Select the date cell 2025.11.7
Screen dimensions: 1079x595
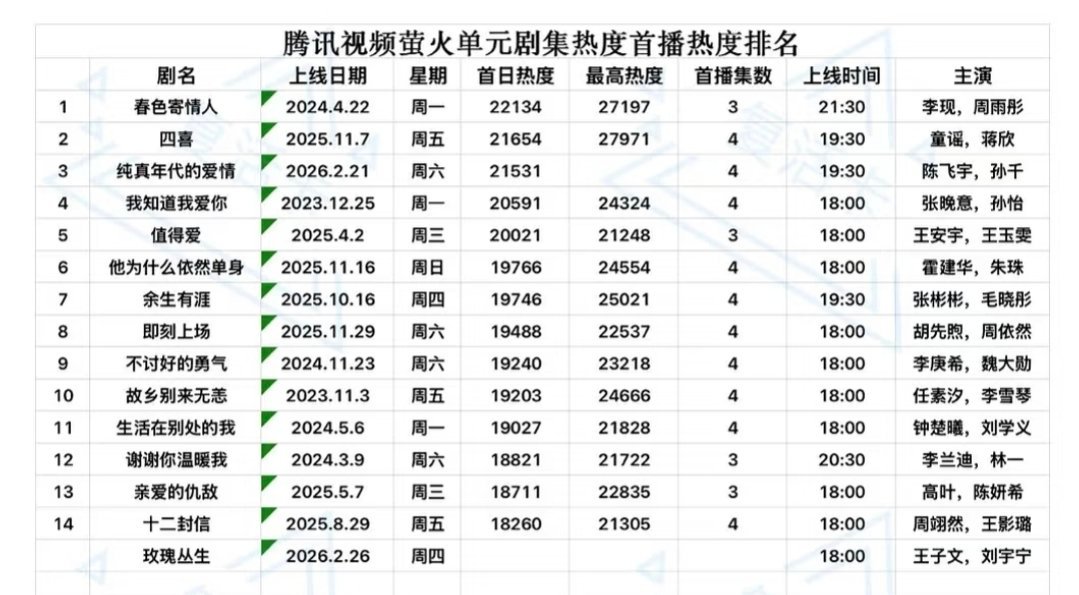click(328, 139)
